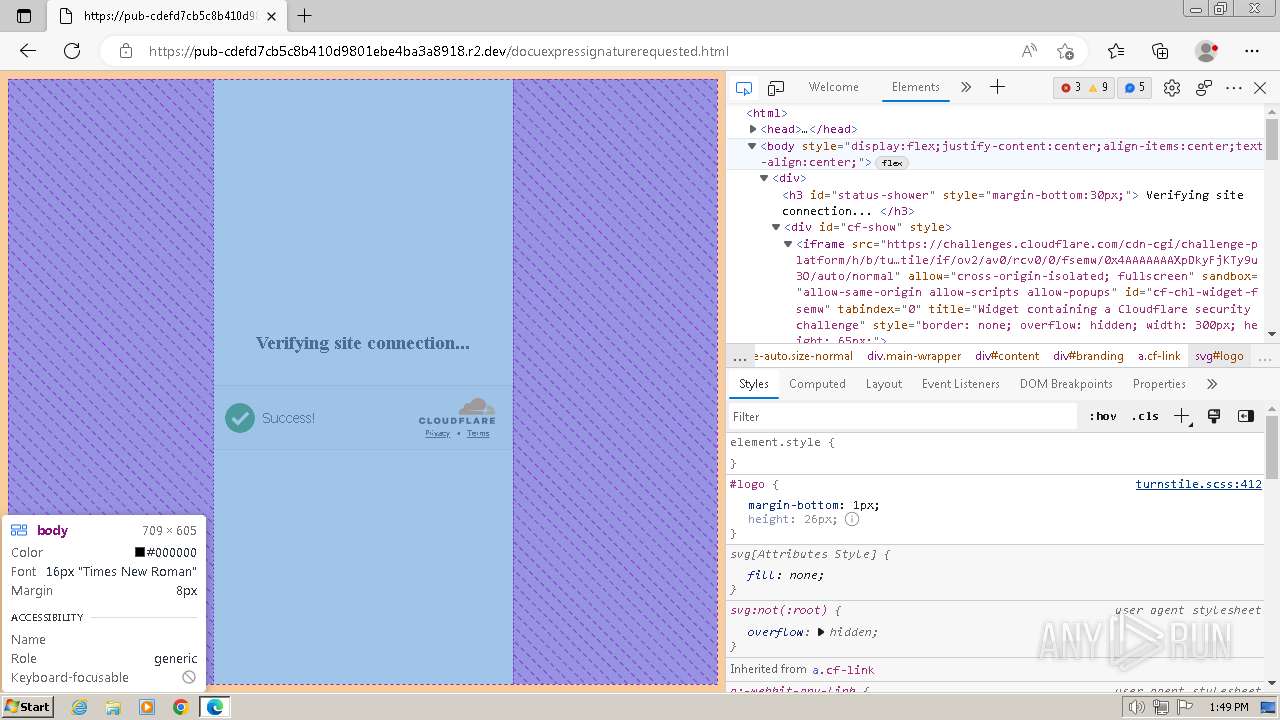Show more Styles sidebar tabs
The width and height of the screenshot is (1280, 720).
(x=1212, y=384)
